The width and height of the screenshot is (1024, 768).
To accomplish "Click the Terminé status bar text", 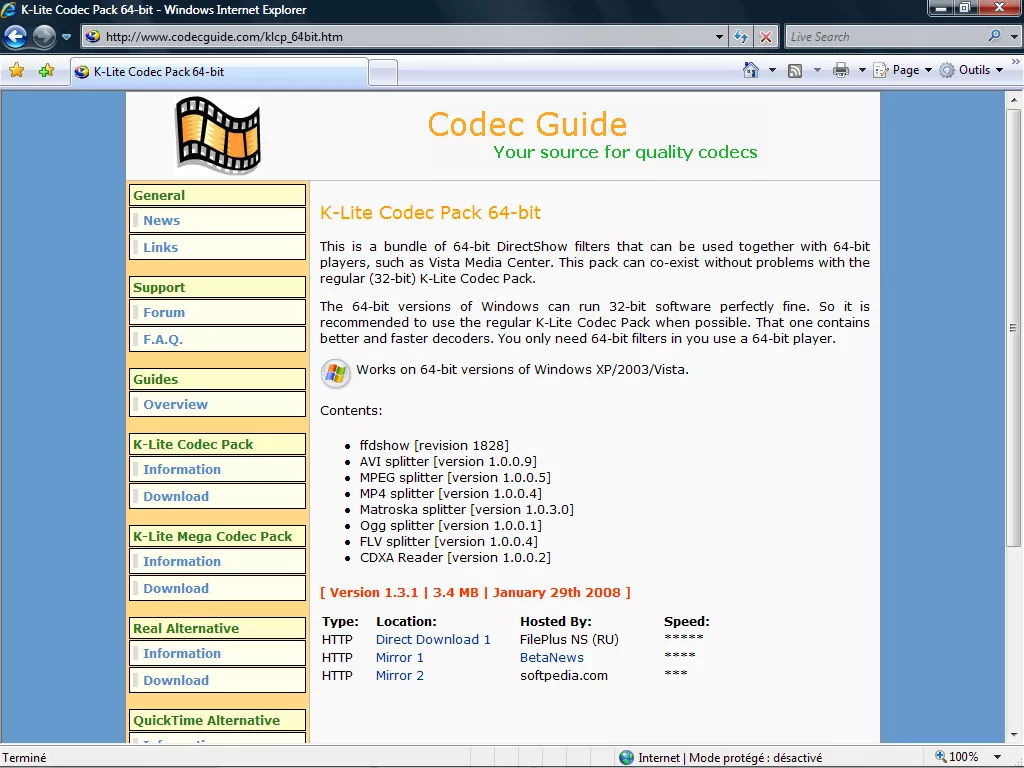I will pos(25,758).
